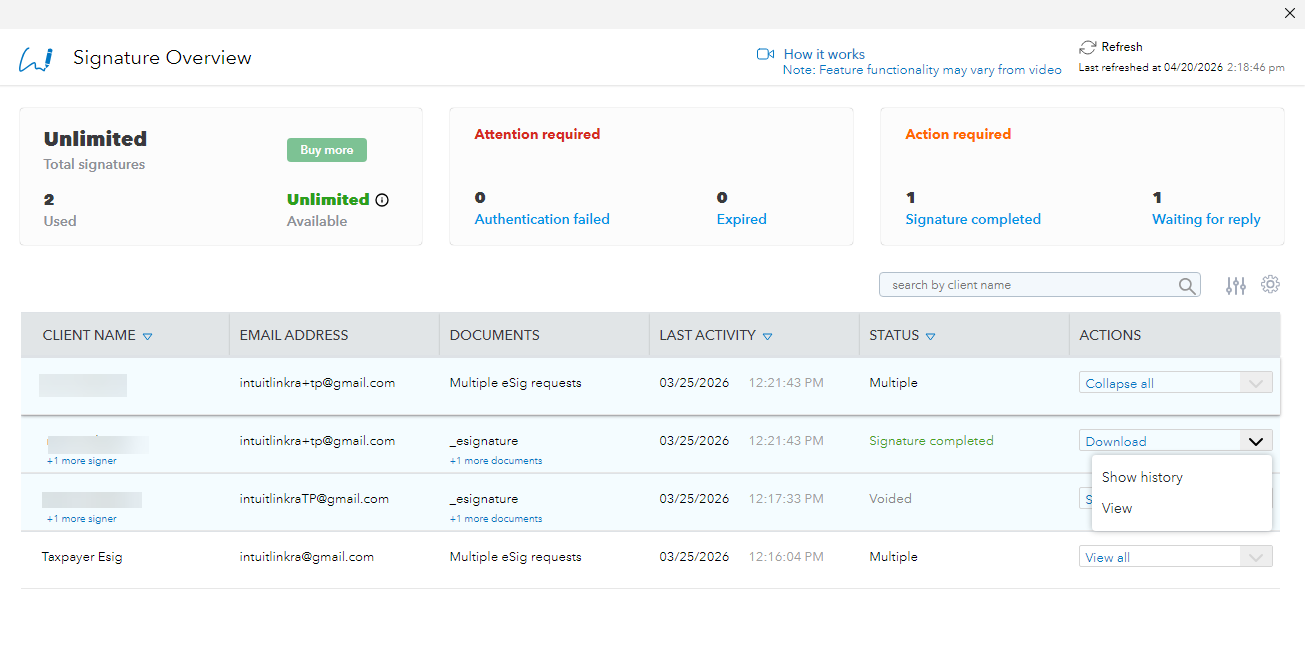This screenshot has height=655, width=1305.
Task: Click the info icon beside Unlimited Available
Action: pos(382,200)
